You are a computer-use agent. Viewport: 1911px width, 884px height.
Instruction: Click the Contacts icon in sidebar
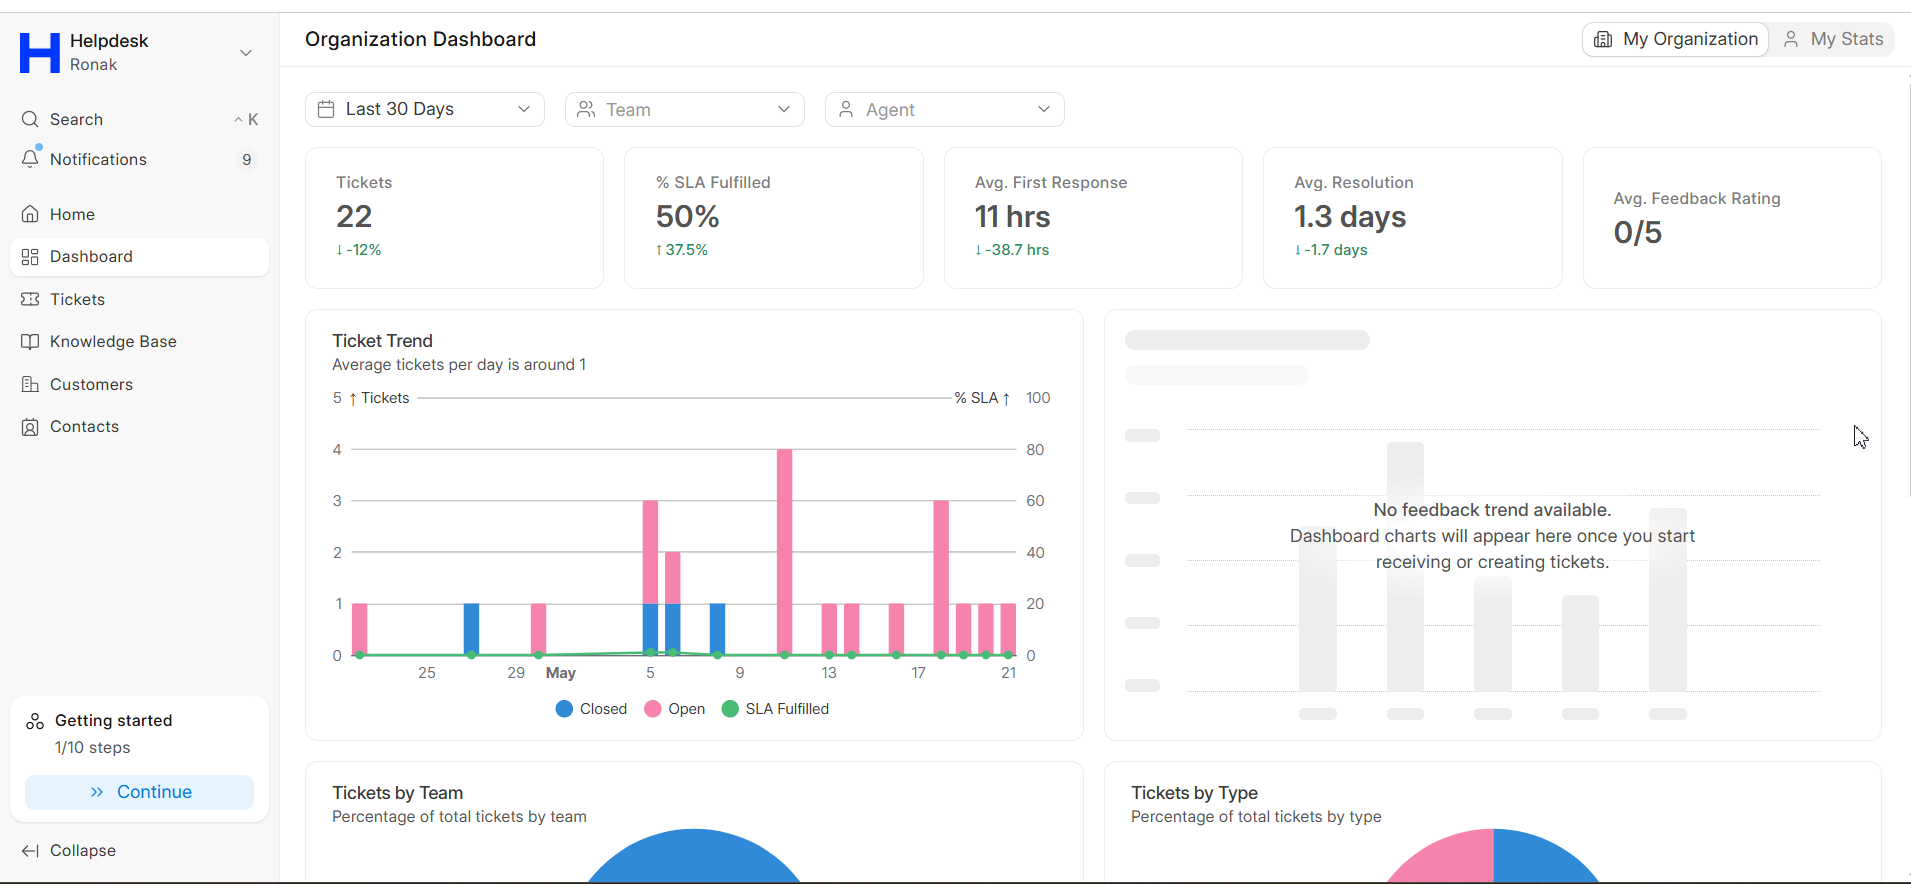click(30, 427)
